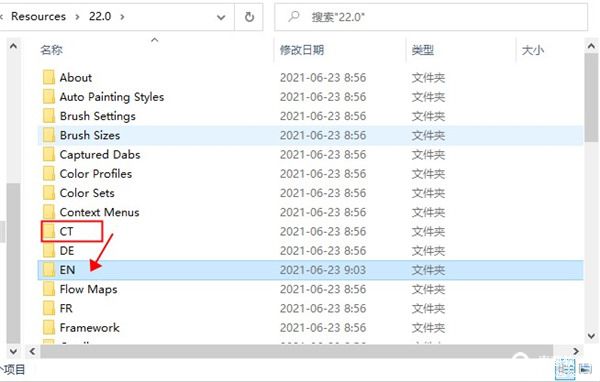This screenshot has width=600, height=382.
Task: Select the About folder icon
Action: coord(49,77)
